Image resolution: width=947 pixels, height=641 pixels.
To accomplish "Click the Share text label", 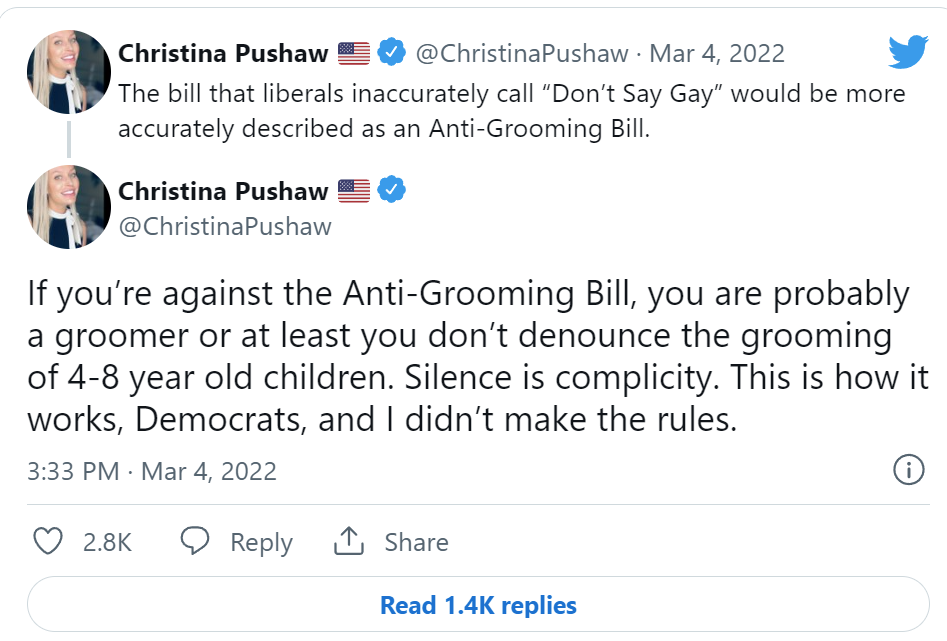I will [x=416, y=542].
